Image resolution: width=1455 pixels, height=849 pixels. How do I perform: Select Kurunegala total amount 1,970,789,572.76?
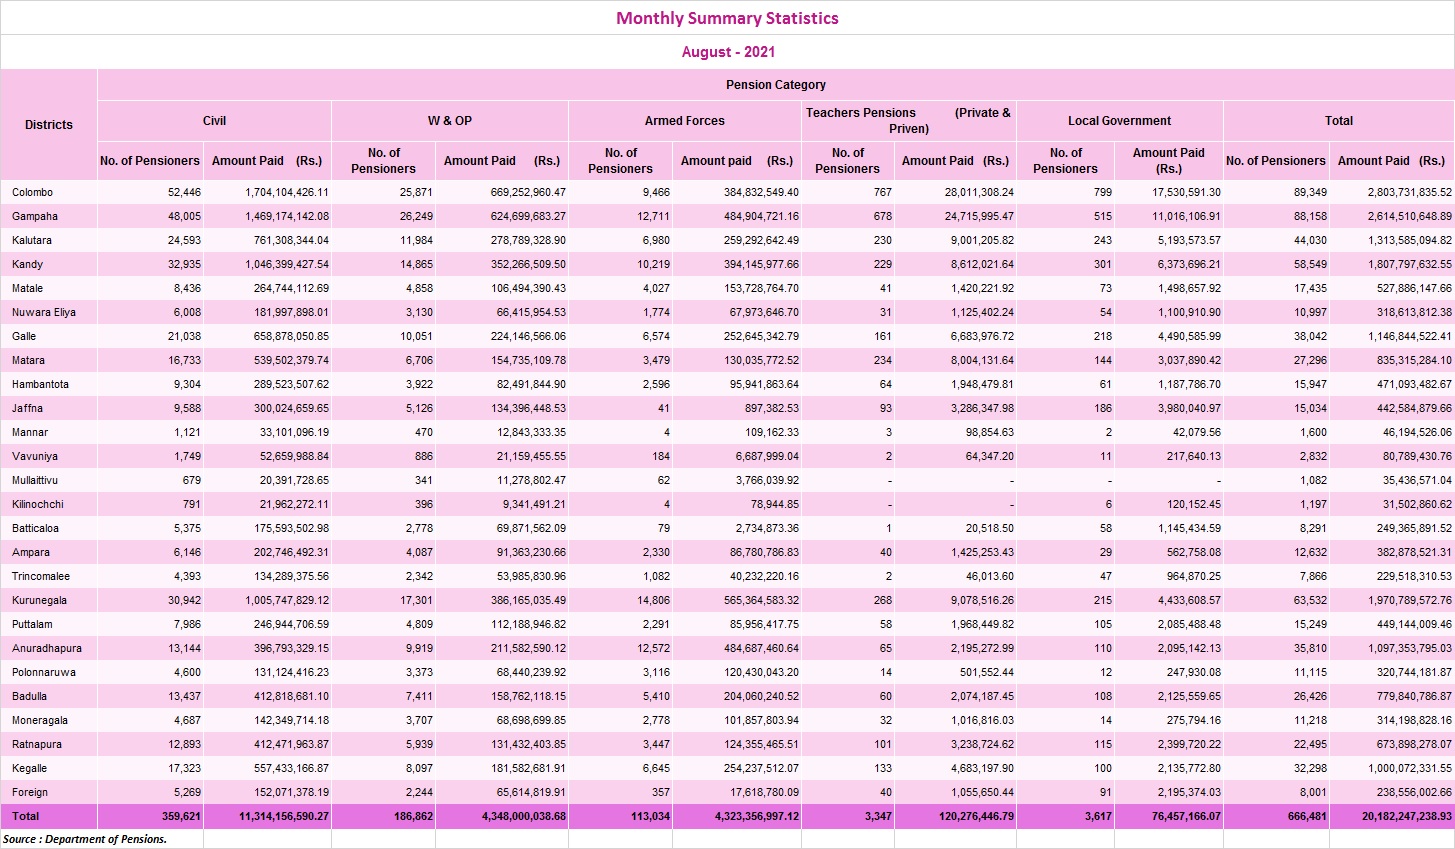pyautogui.click(x=1410, y=600)
